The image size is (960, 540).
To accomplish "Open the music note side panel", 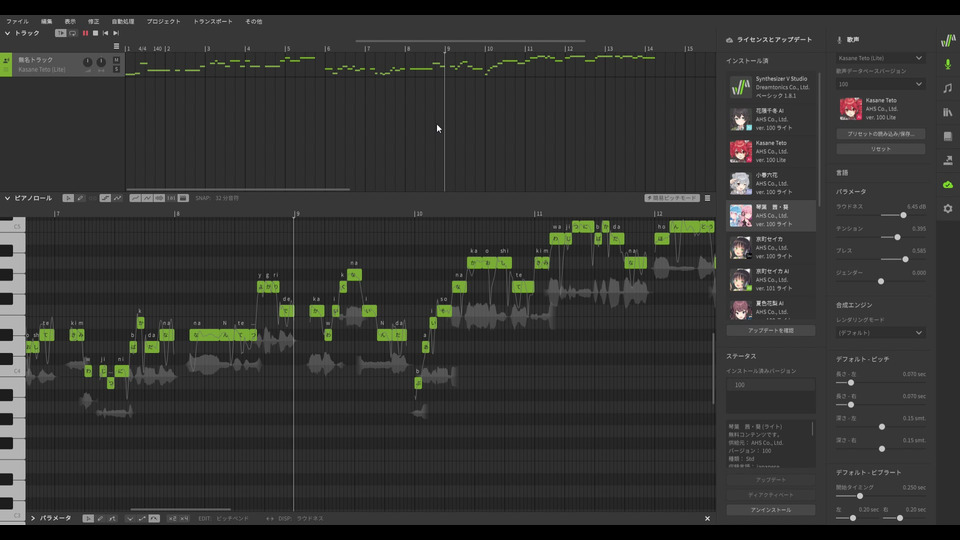I will coord(948,88).
